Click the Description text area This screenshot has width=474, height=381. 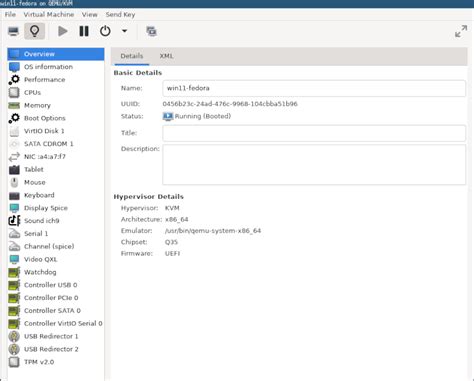coord(314,164)
